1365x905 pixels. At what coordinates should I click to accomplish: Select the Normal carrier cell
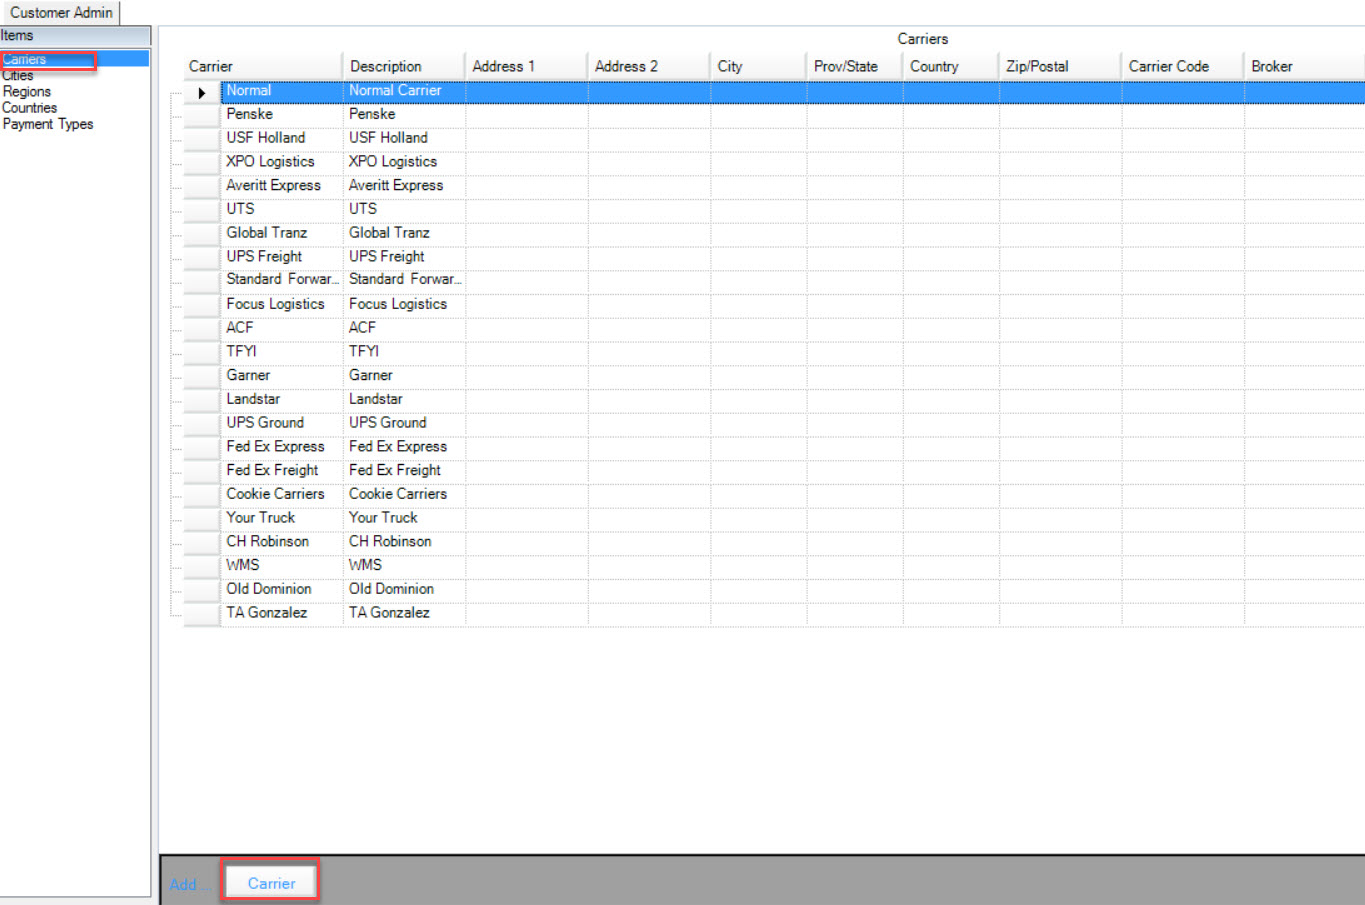282,91
